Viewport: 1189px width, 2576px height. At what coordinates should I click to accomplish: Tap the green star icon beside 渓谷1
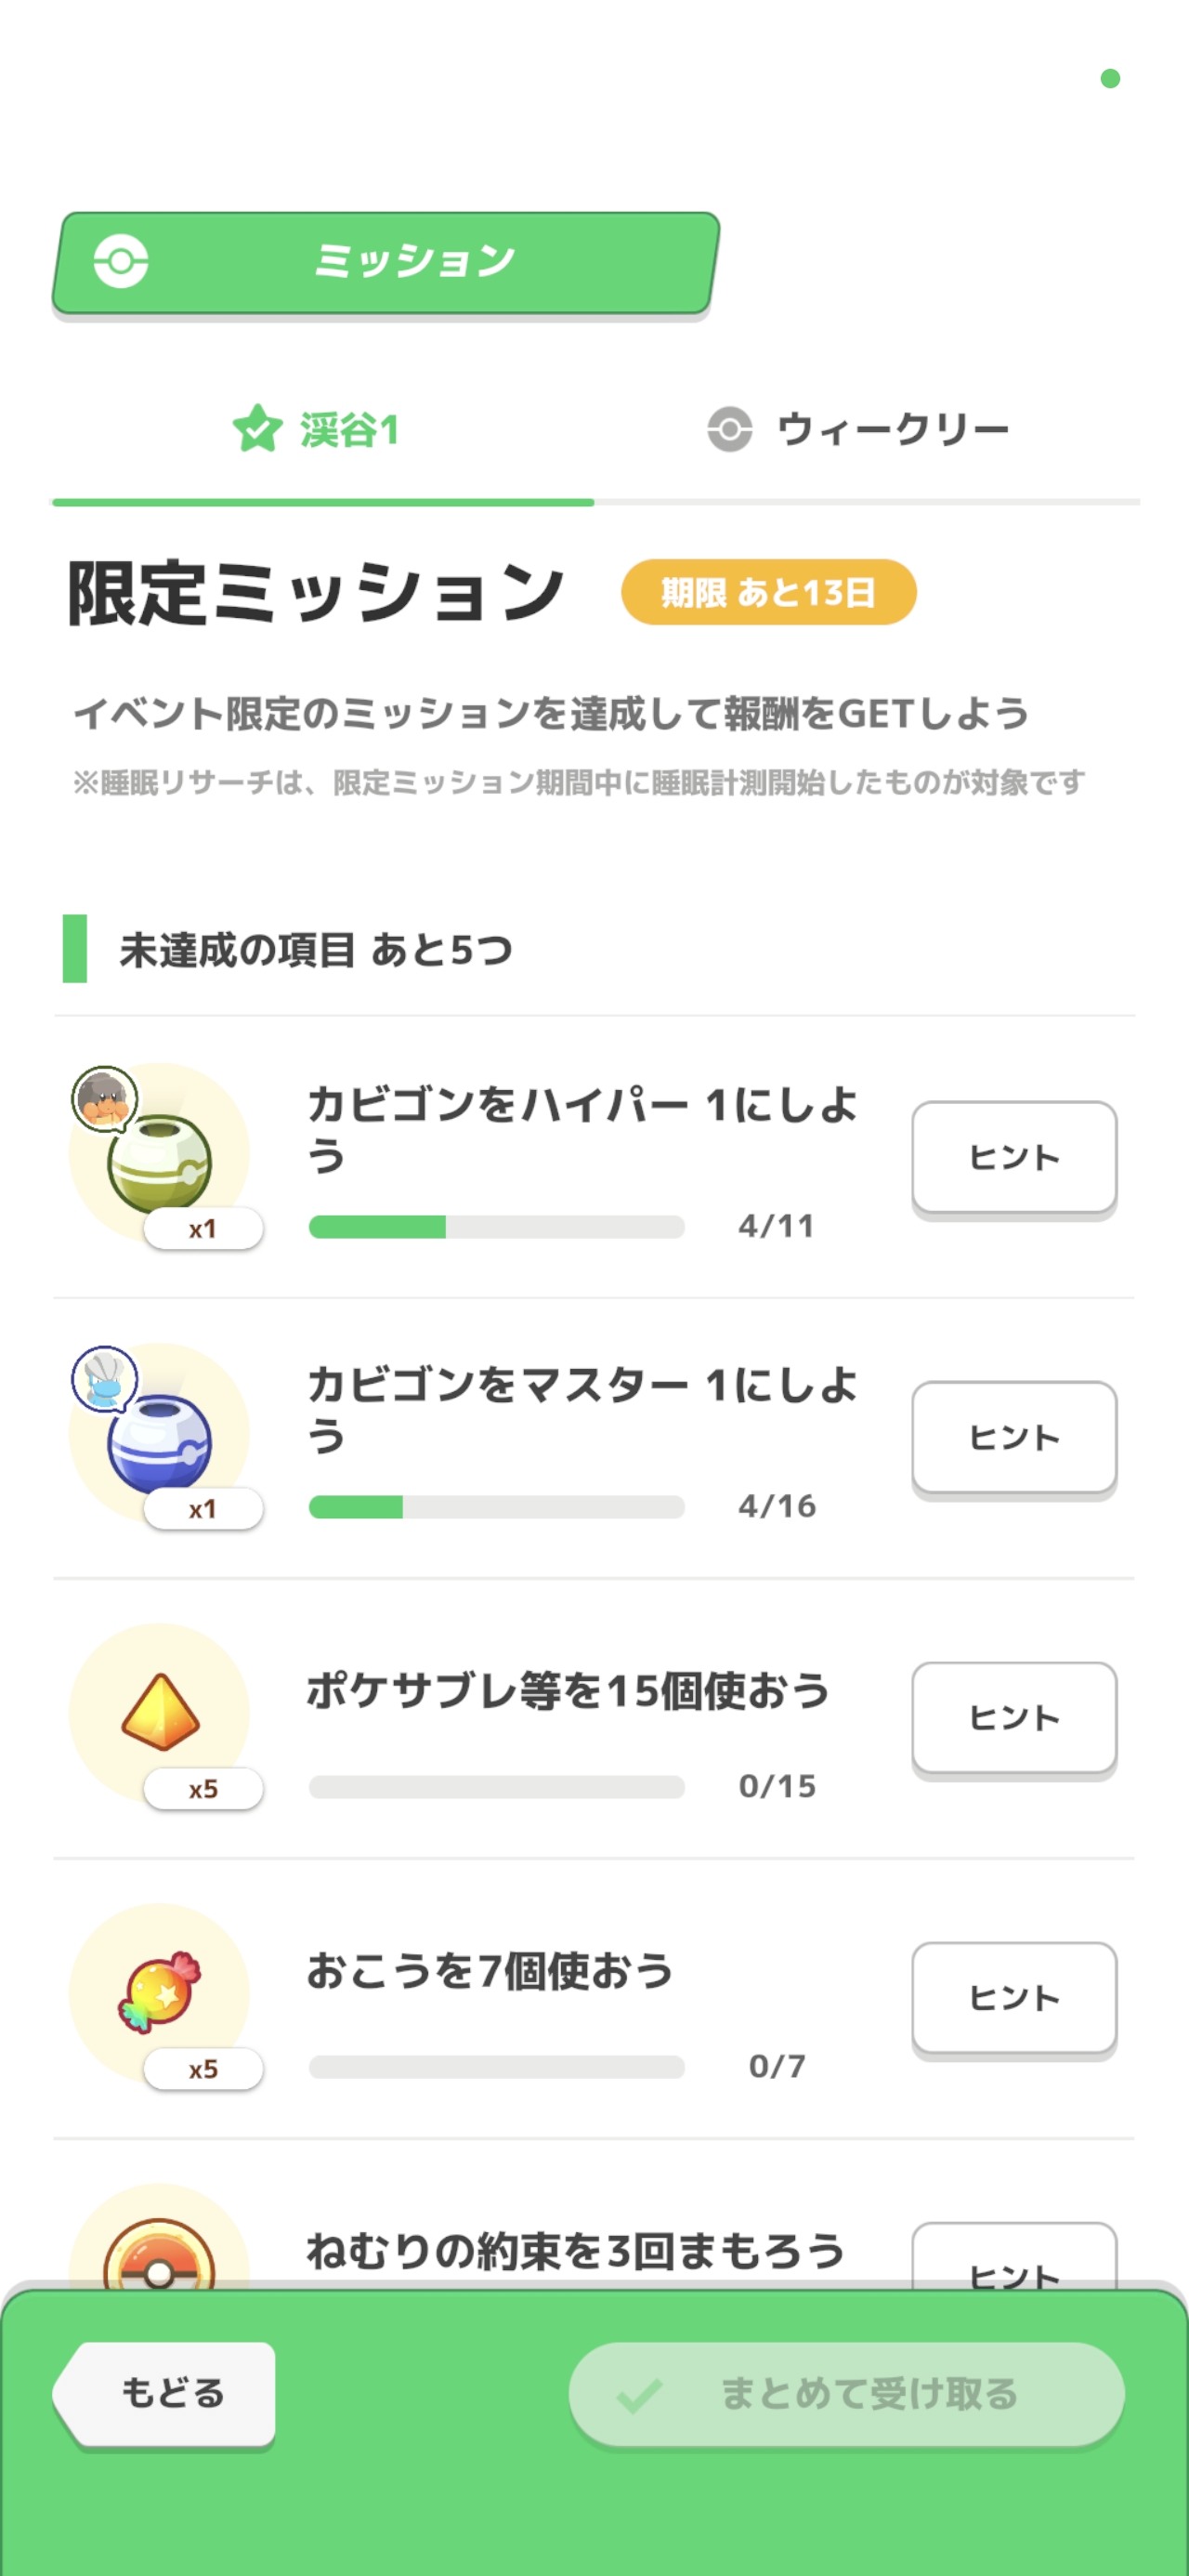[257, 429]
